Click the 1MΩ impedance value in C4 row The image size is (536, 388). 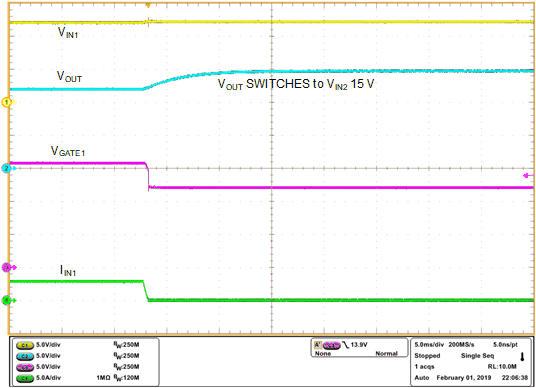point(103,378)
